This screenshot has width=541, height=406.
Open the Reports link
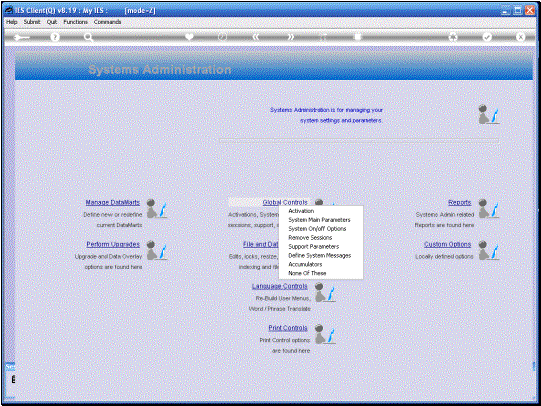460,202
